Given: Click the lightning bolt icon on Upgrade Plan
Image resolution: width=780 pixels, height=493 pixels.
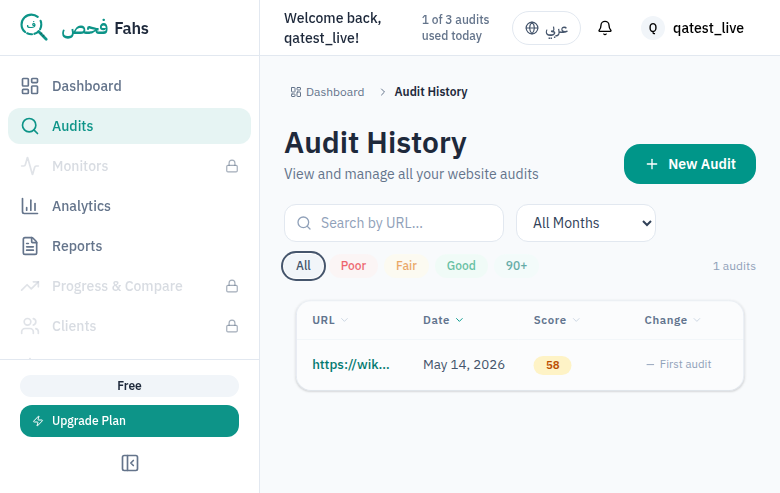Looking at the screenshot, I should [38, 421].
